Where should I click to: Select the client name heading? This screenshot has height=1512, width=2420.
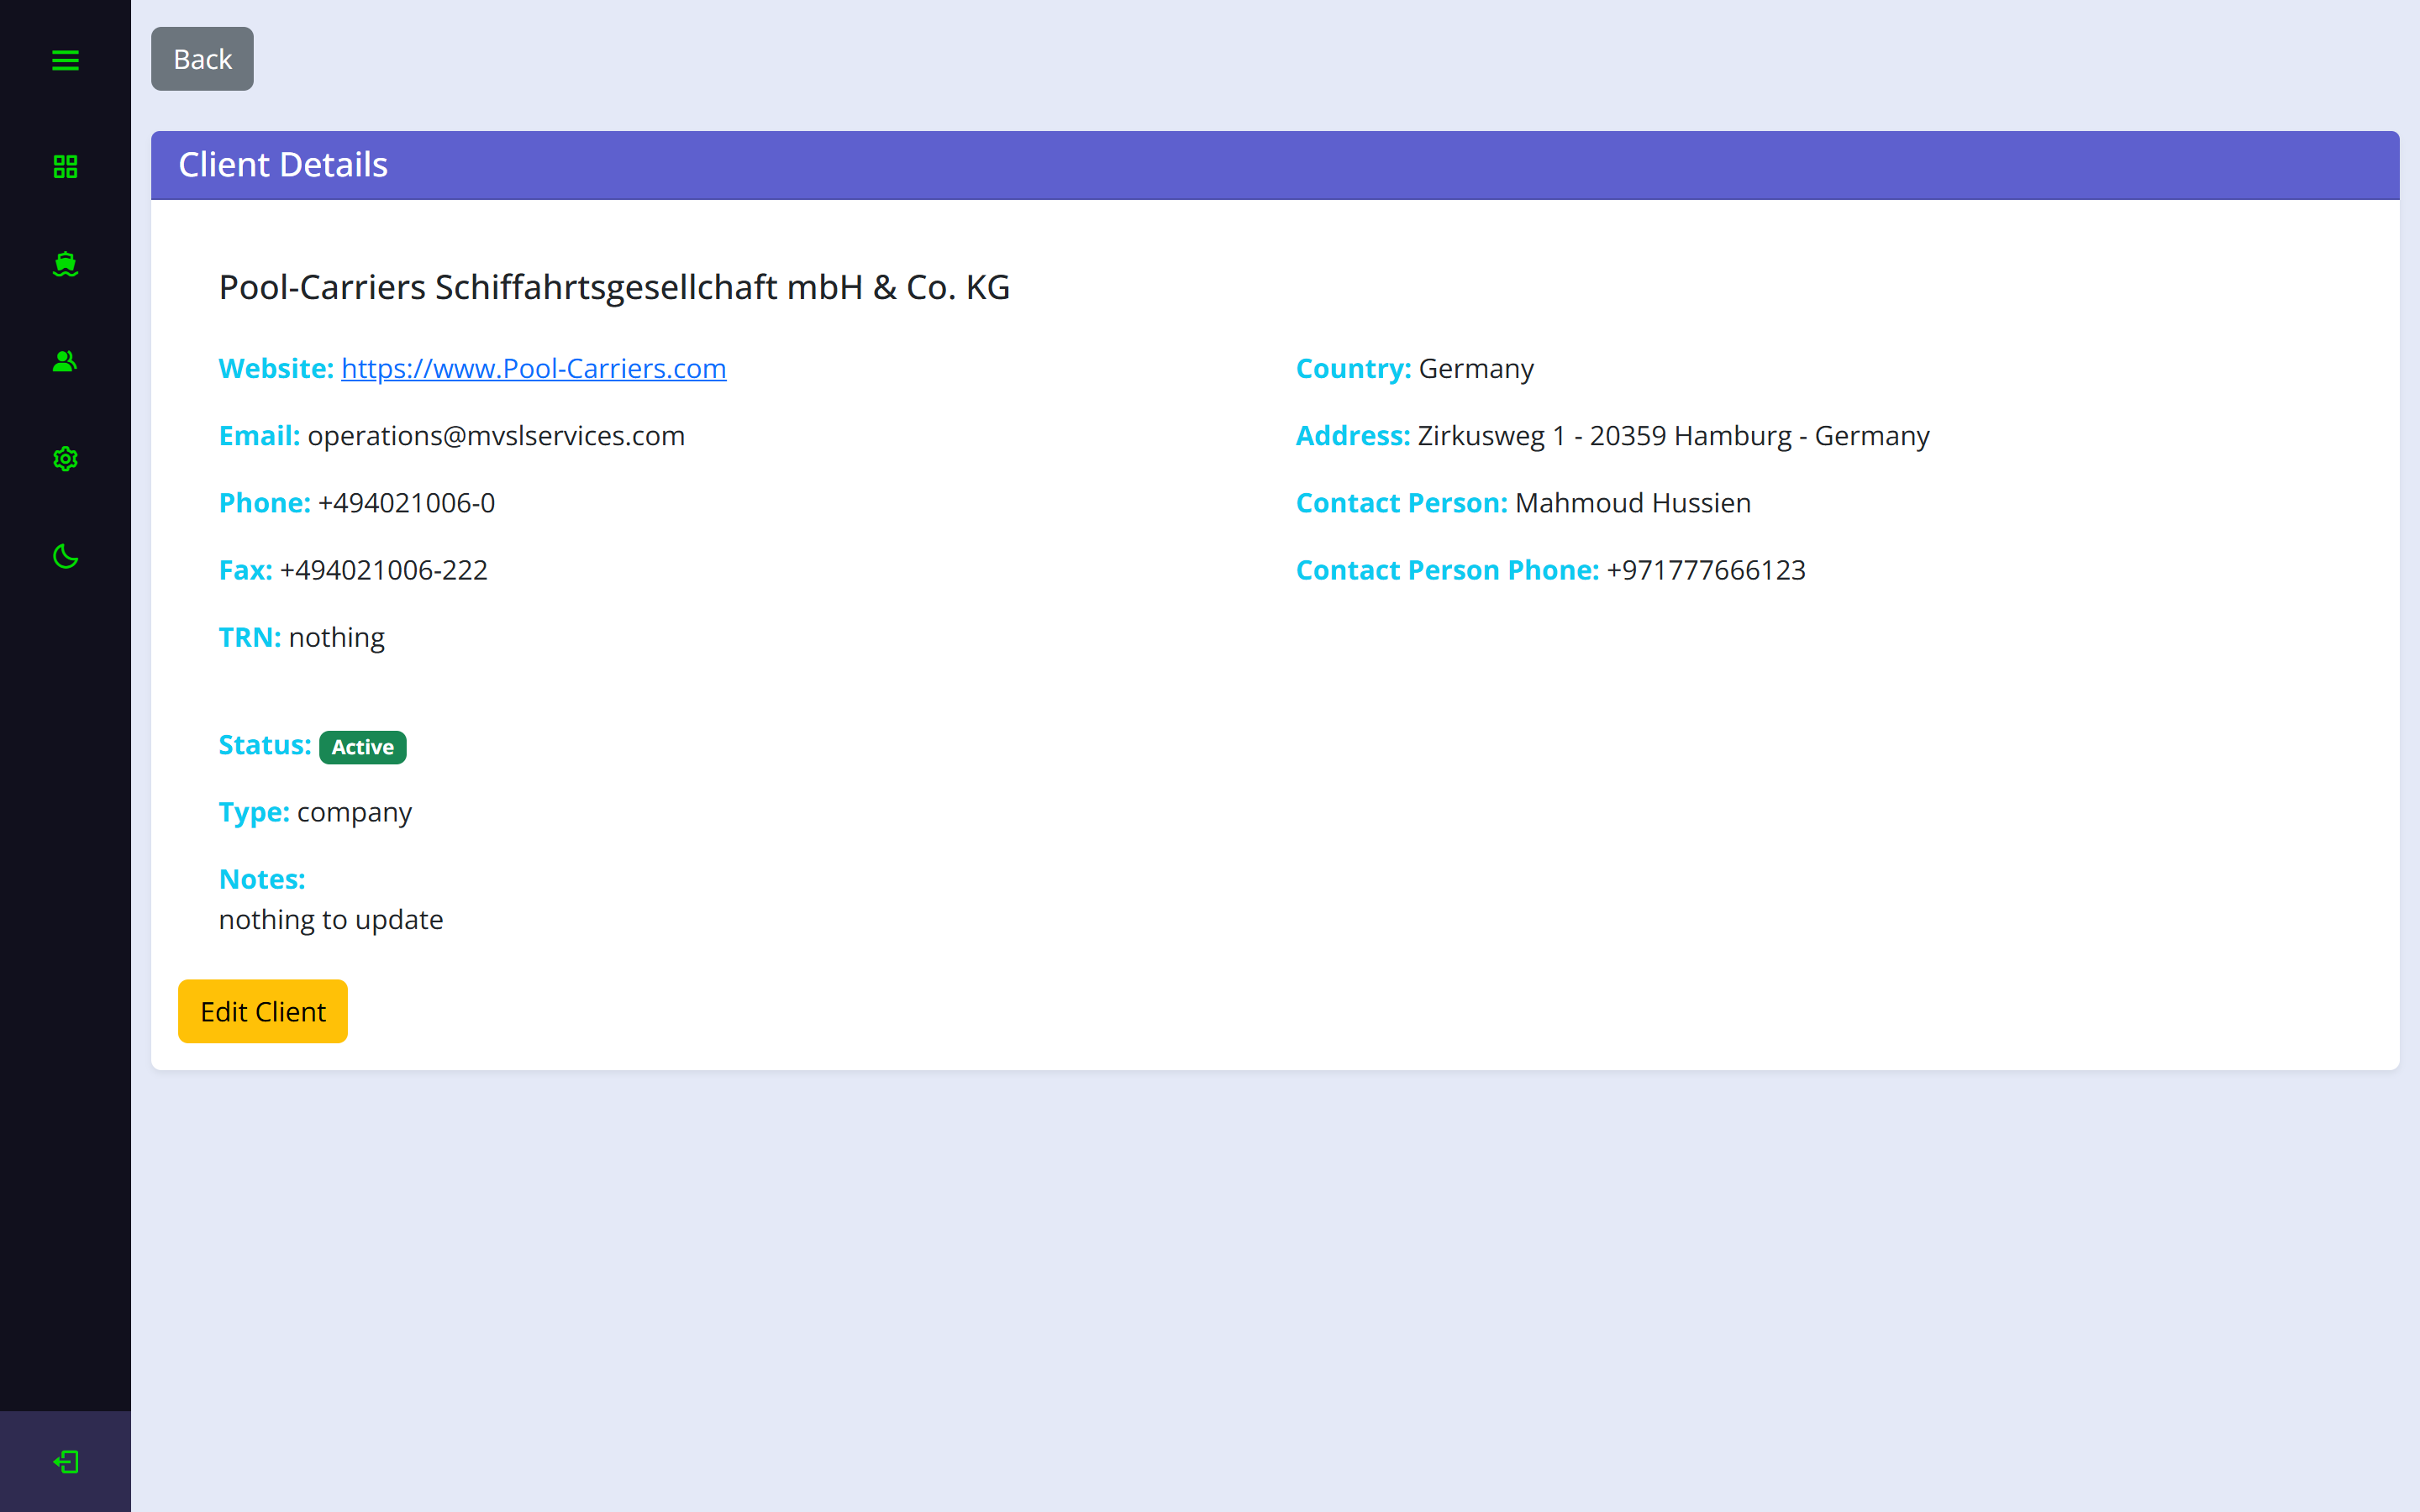[613, 287]
